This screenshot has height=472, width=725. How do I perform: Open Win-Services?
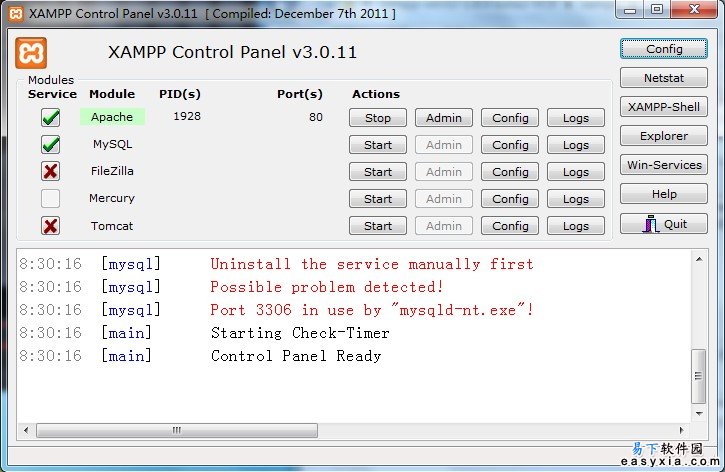pos(664,165)
